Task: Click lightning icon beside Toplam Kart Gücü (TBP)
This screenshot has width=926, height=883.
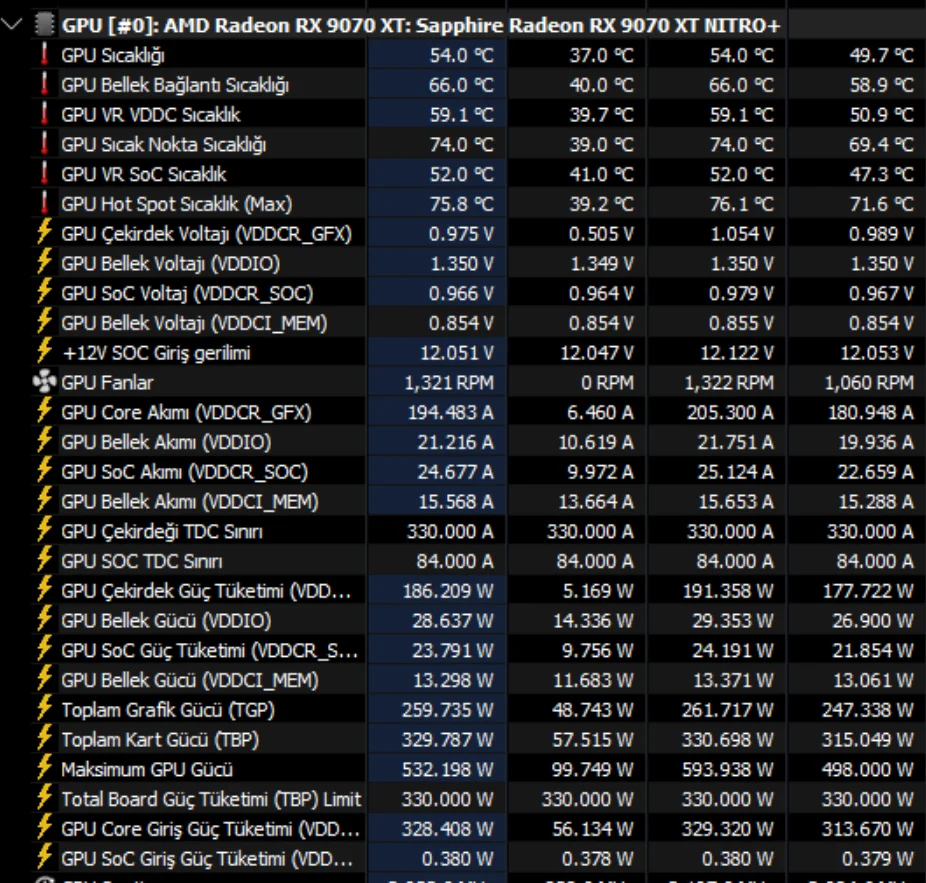Action: [x=44, y=738]
